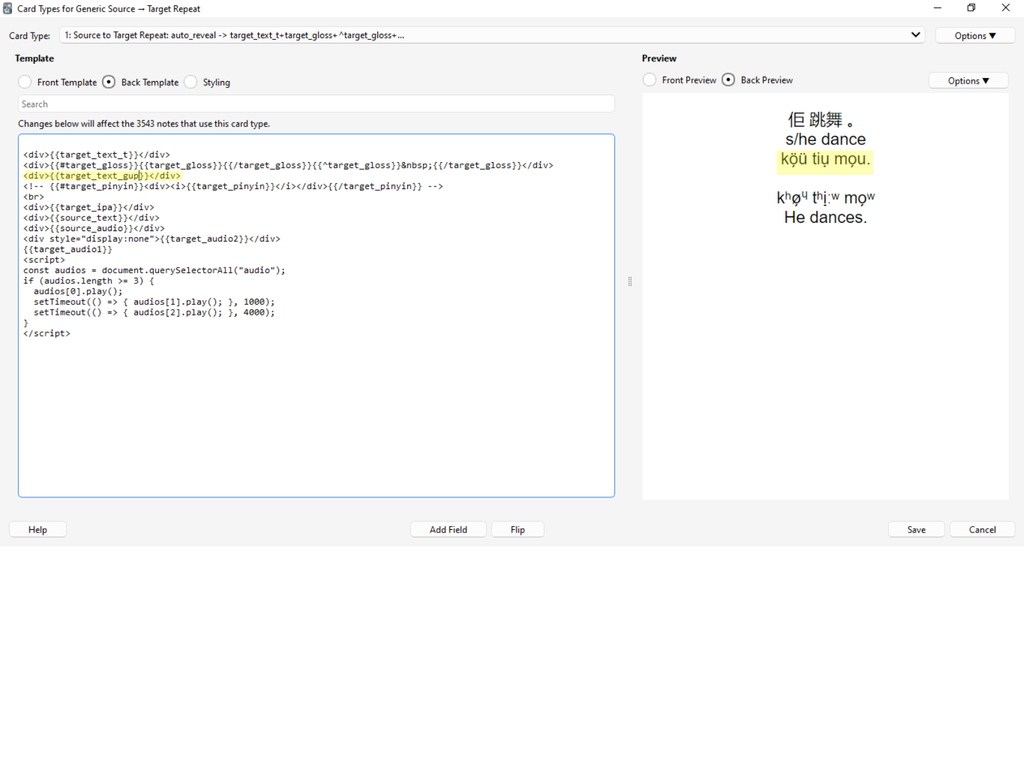Select the Styling radio button
This screenshot has width=1024, height=768.
[x=191, y=82]
